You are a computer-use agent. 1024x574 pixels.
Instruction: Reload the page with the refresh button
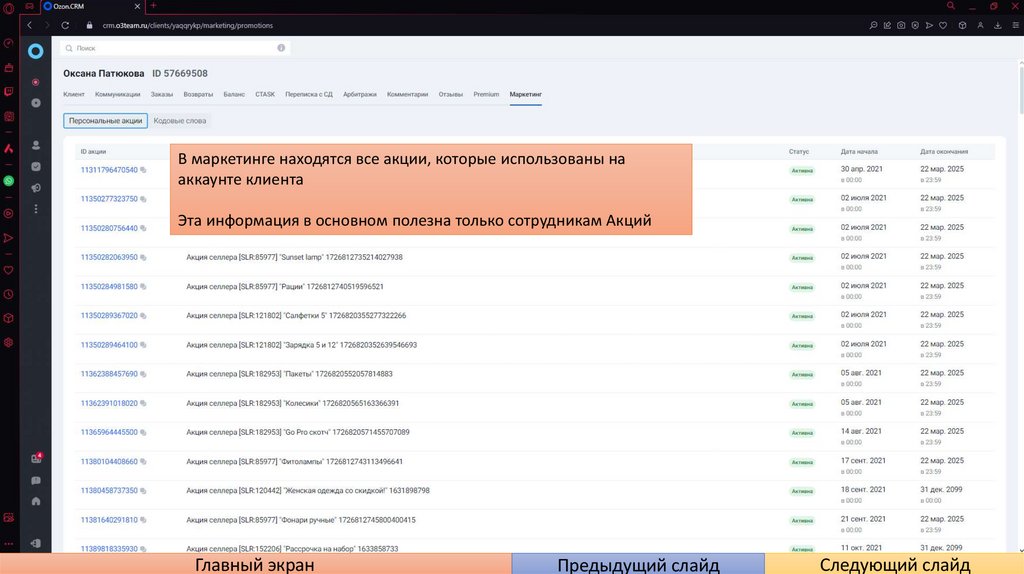65,25
